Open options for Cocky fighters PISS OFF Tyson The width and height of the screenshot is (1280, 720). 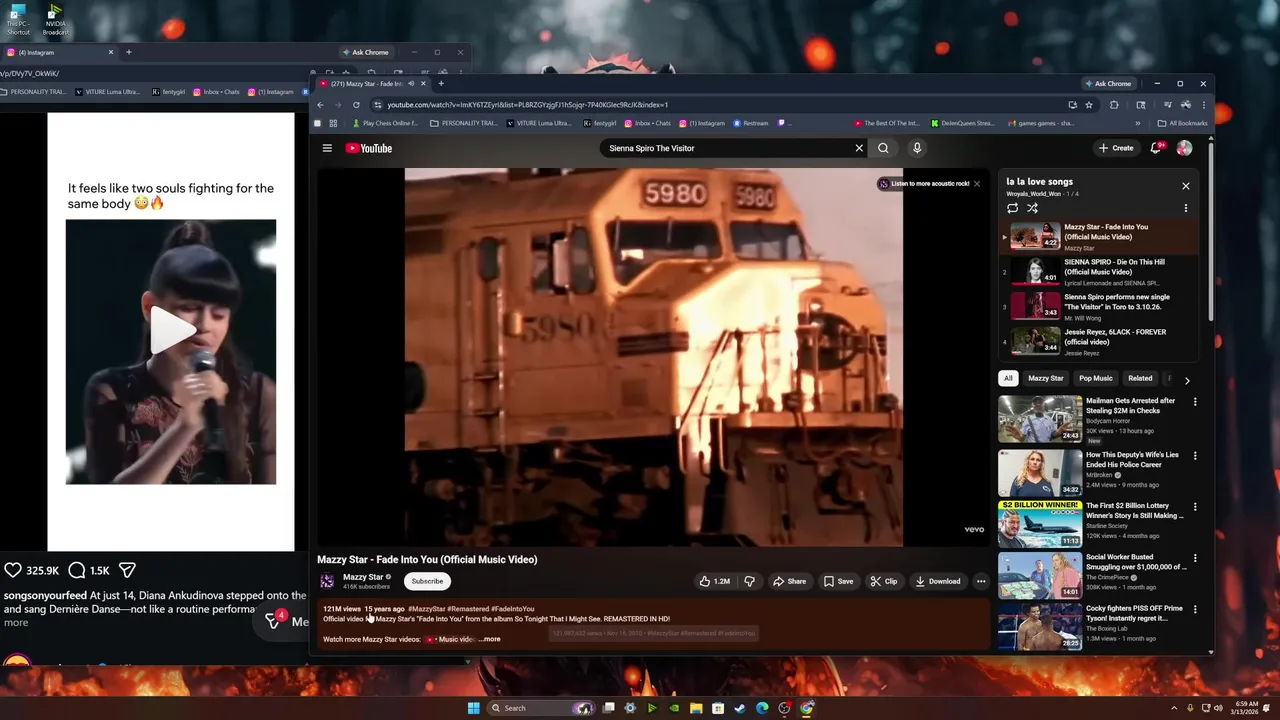coord(1195,609)
